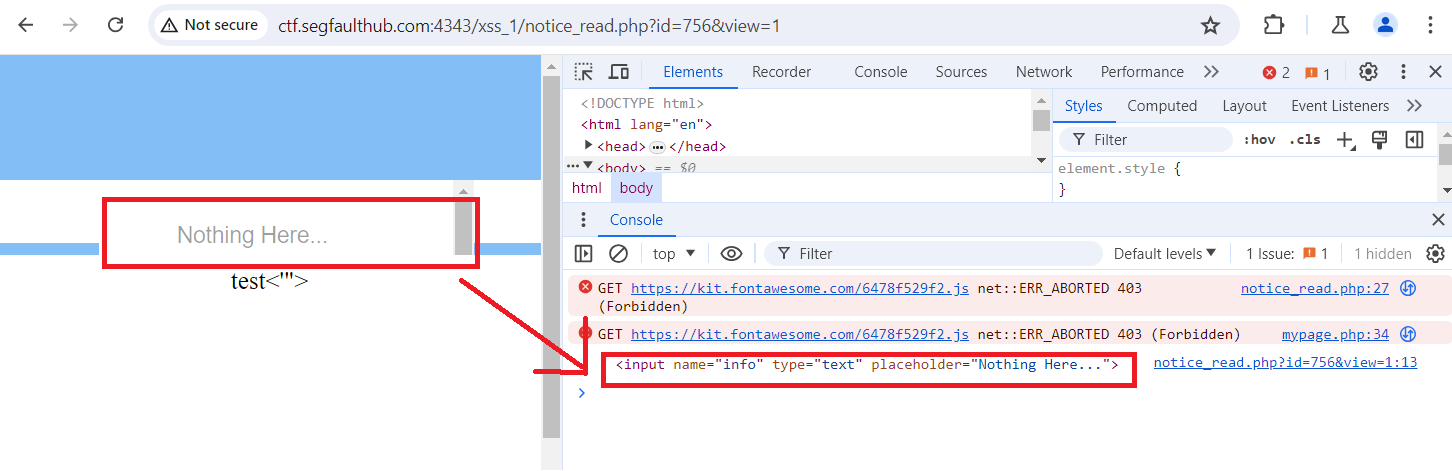The width and height of the screenshot is (1452, 471).
Task: Open the Event Listeners pane tab
Action: tap(1340, 106)
